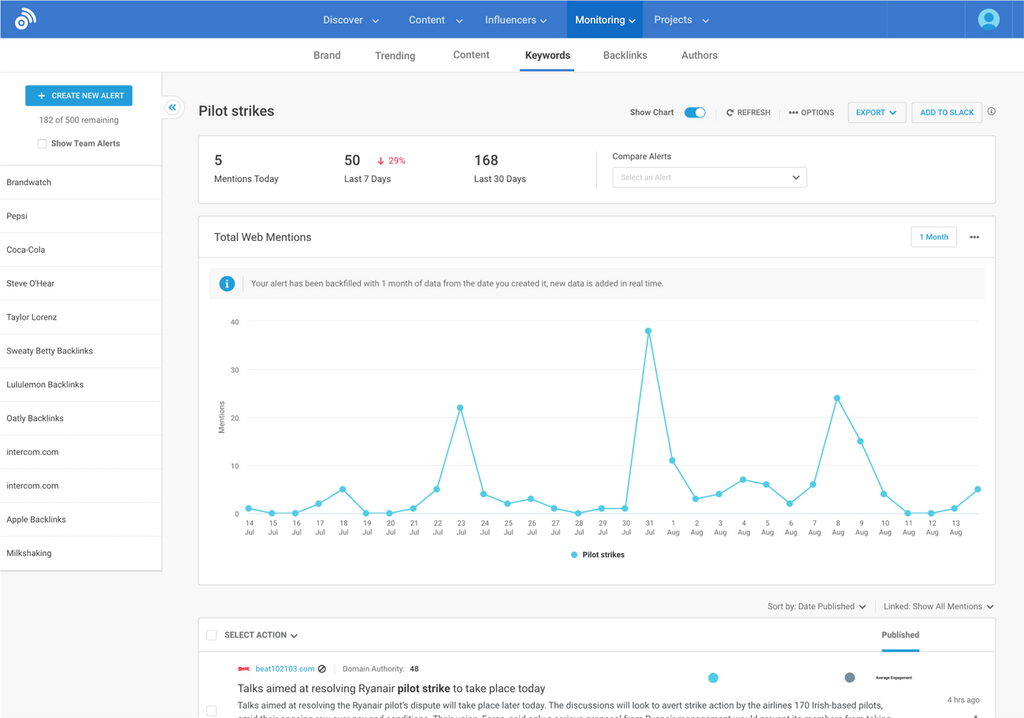Click the info icon beside Add to Slack

[991, 112]
